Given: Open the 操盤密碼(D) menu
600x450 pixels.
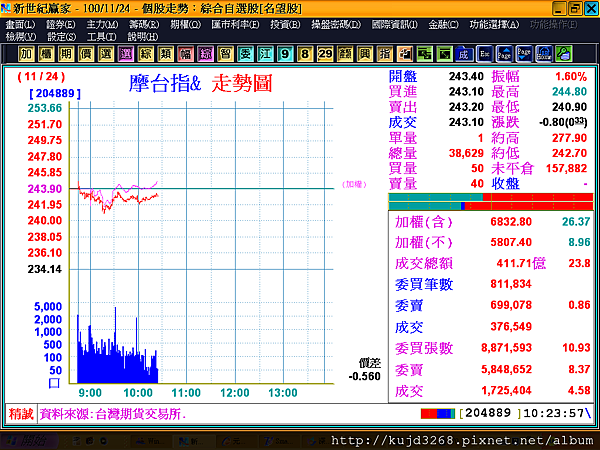Looking at the screenshot, I should pos(336,25).
